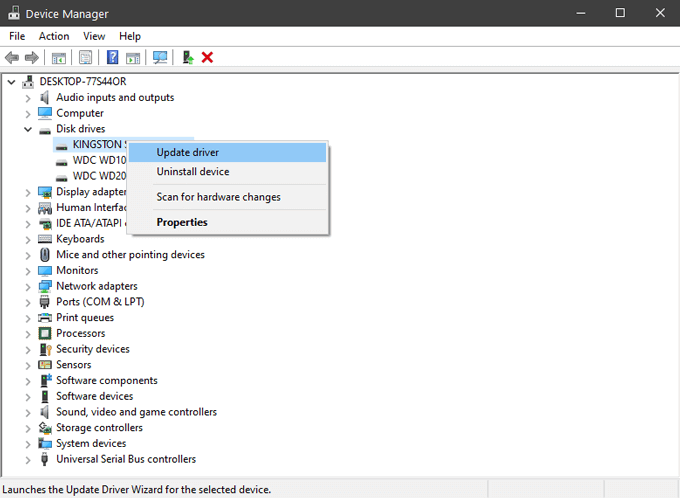Select DESKTOP-77S44OR root node
The height and width of the screenshot is (498, 680).
(x=83, y=81)
